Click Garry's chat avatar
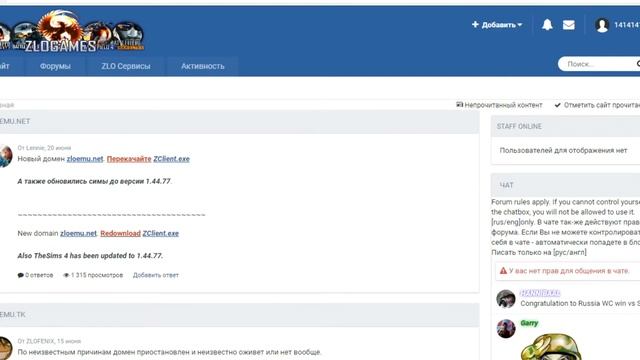 click(506, 328)
